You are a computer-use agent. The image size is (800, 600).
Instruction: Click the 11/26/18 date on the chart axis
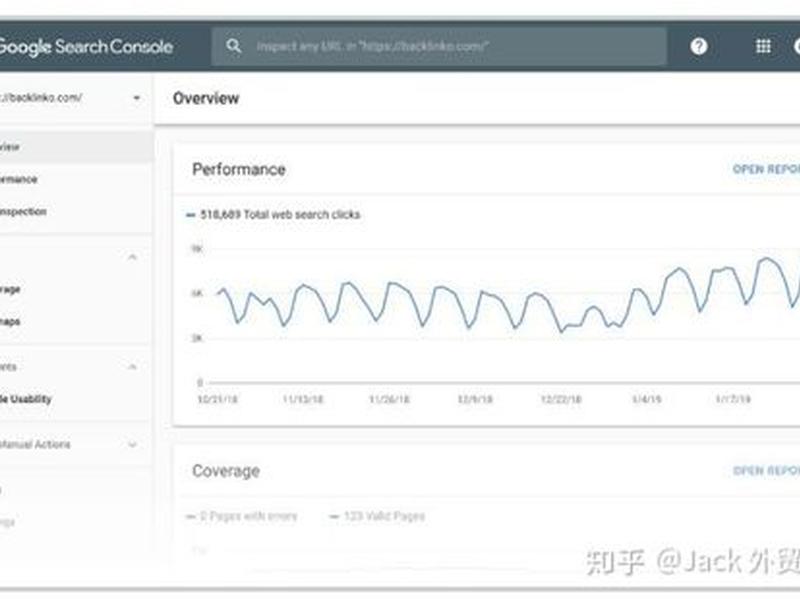[389, 399]
